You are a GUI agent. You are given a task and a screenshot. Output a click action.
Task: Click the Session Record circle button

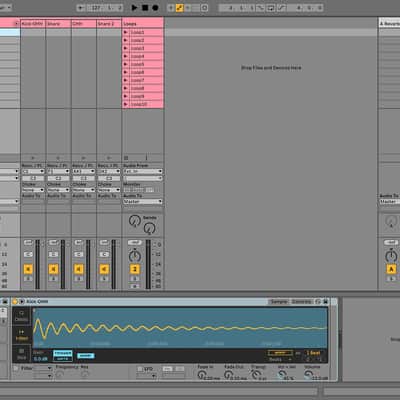pos(205,8)
